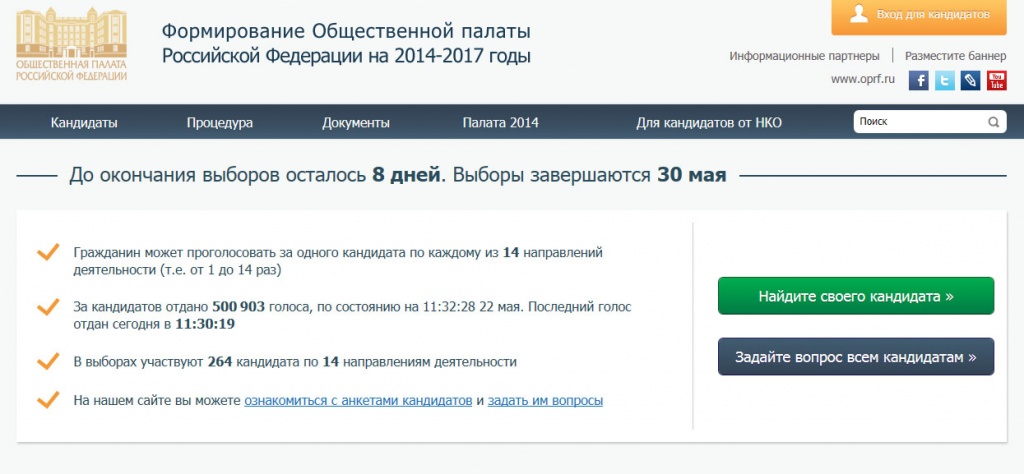Focus the Поиск search field

click(920, 121)
